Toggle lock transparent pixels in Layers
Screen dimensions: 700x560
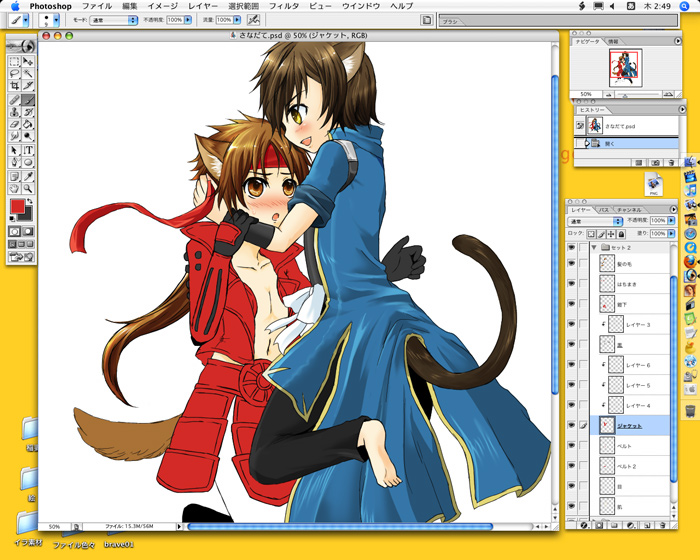[x=591, y=234]
